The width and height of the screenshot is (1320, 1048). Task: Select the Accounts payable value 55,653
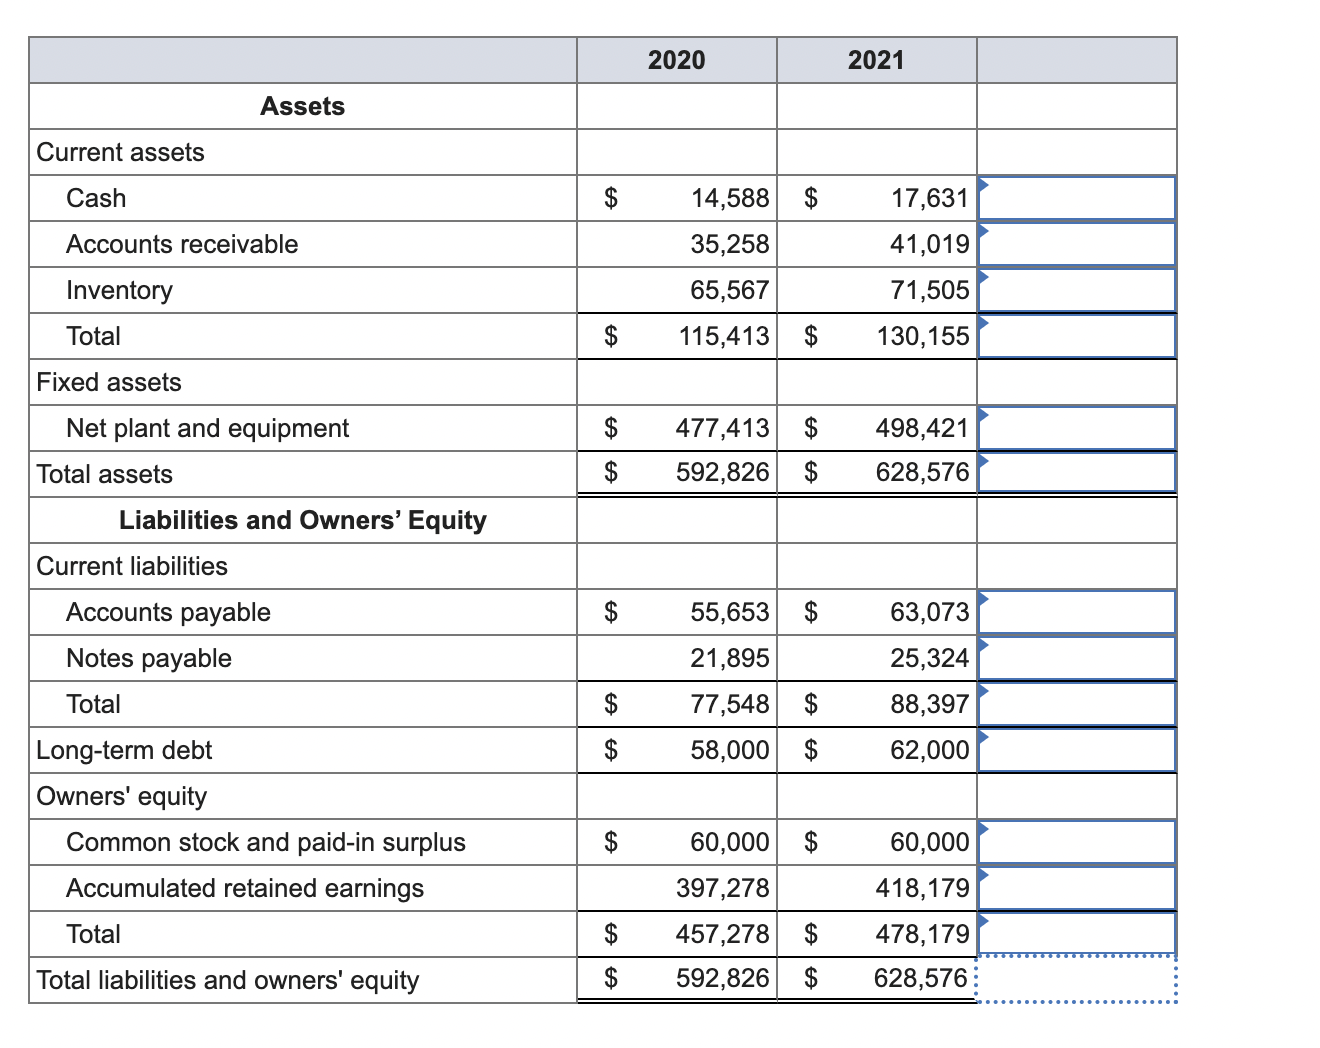pos(730,612)
